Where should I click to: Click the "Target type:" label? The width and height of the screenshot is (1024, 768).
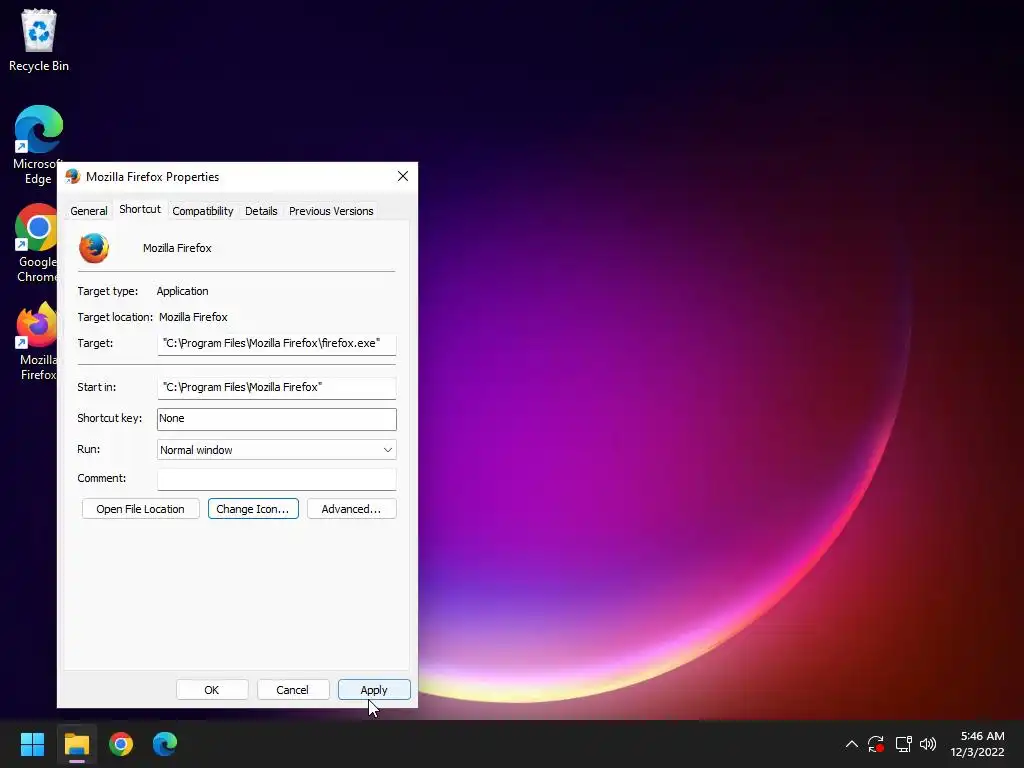point(108,291)
